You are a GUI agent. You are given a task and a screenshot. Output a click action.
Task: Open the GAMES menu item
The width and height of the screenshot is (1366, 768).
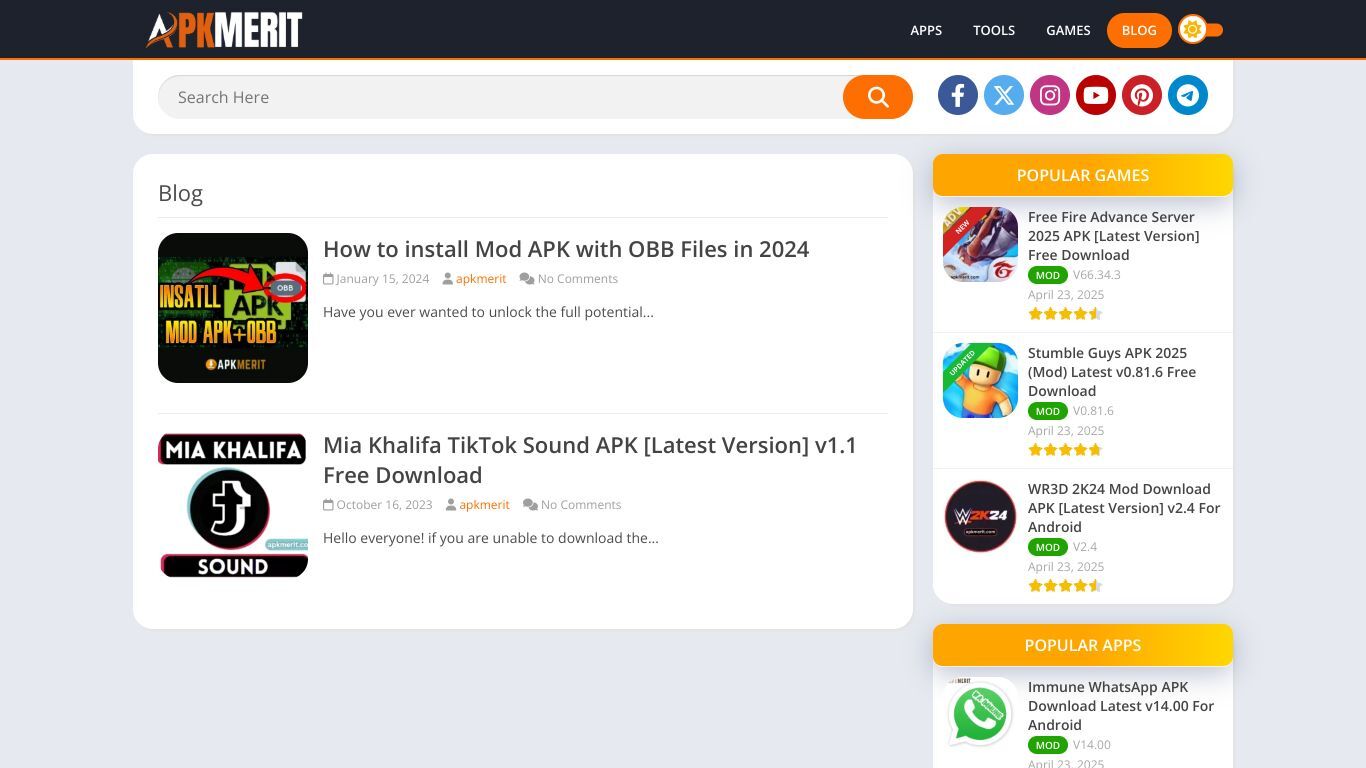(1068, 30)
